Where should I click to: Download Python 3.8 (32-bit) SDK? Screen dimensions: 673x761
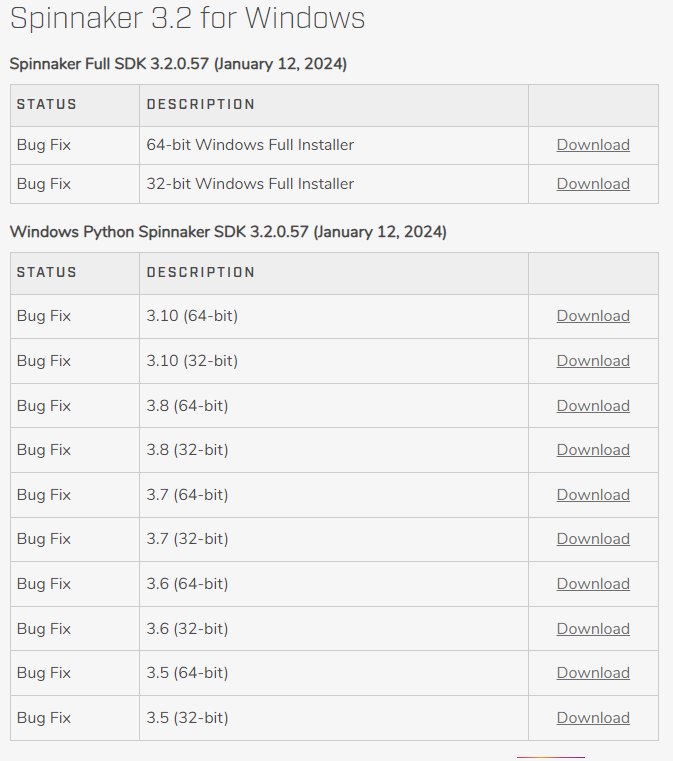coord(593,450)
